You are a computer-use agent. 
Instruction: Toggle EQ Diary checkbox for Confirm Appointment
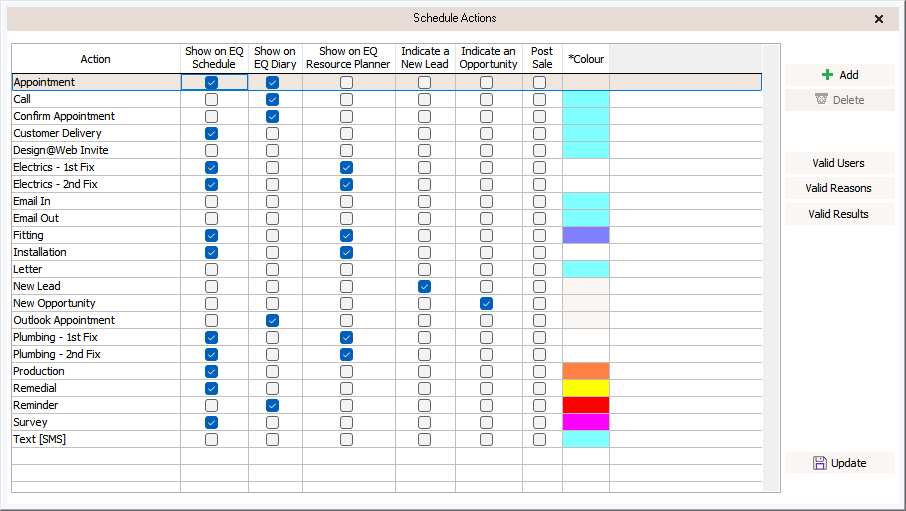tap(273, 117)
